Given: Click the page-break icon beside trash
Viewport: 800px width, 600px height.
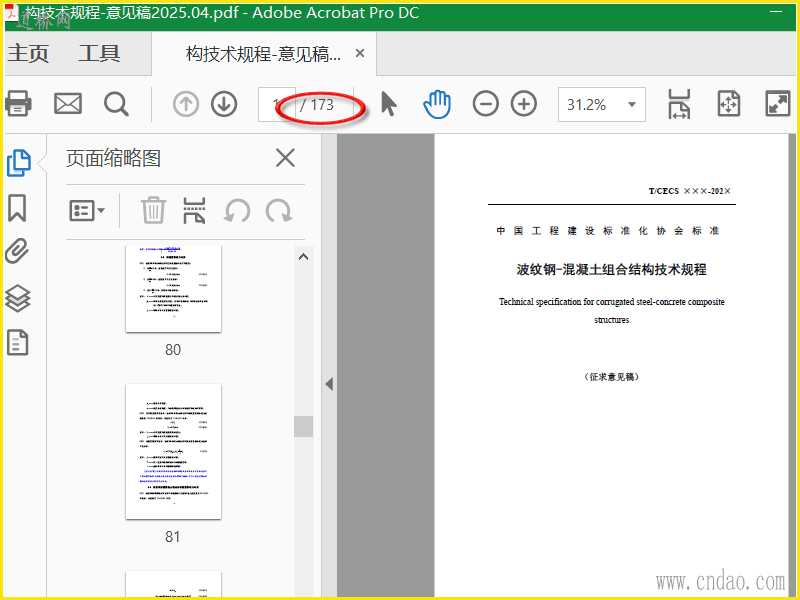Looking at the screenshot, I should coord(194,210).
